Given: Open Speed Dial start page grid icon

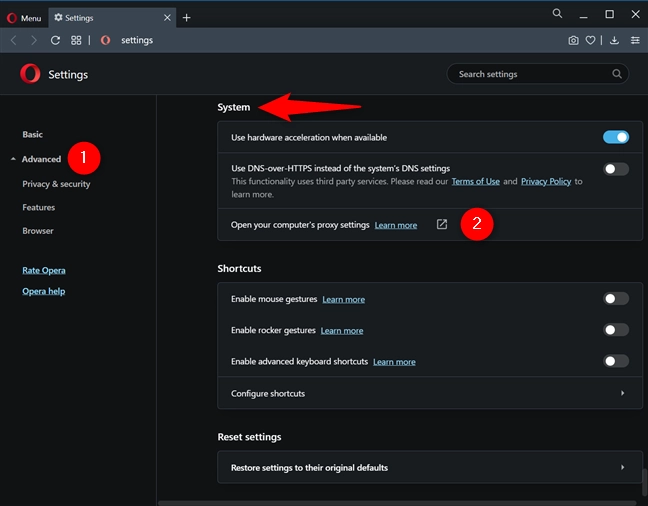Looking at the screenshot, I should (76, 40).
